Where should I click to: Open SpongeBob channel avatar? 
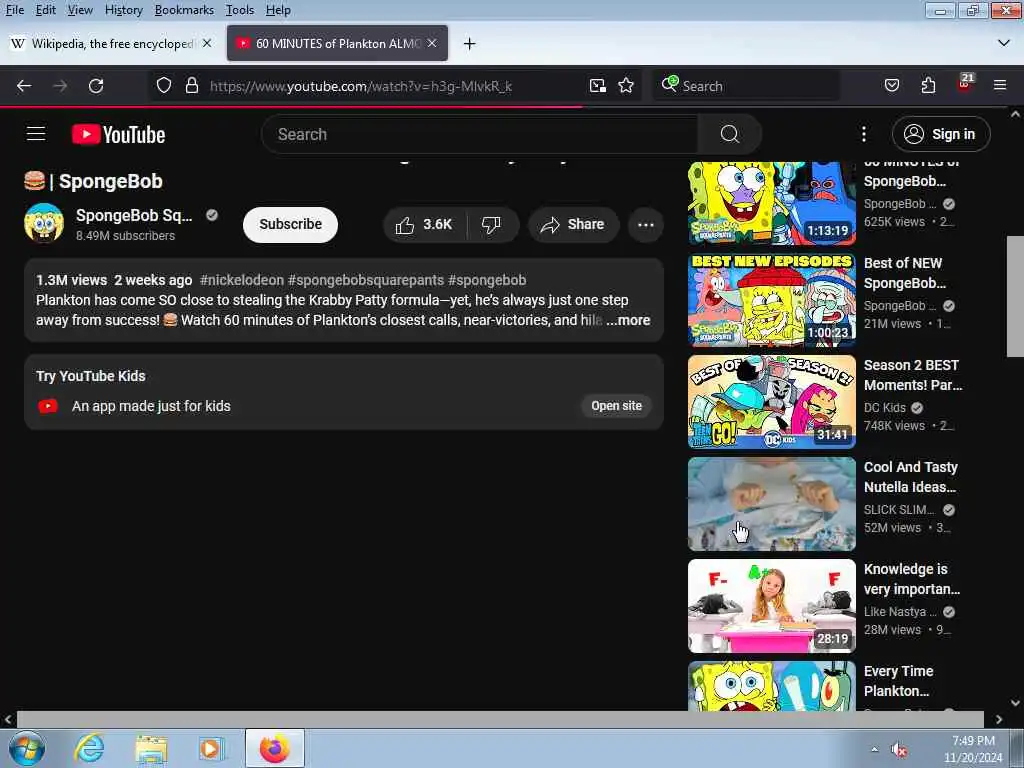click(44, 223)
